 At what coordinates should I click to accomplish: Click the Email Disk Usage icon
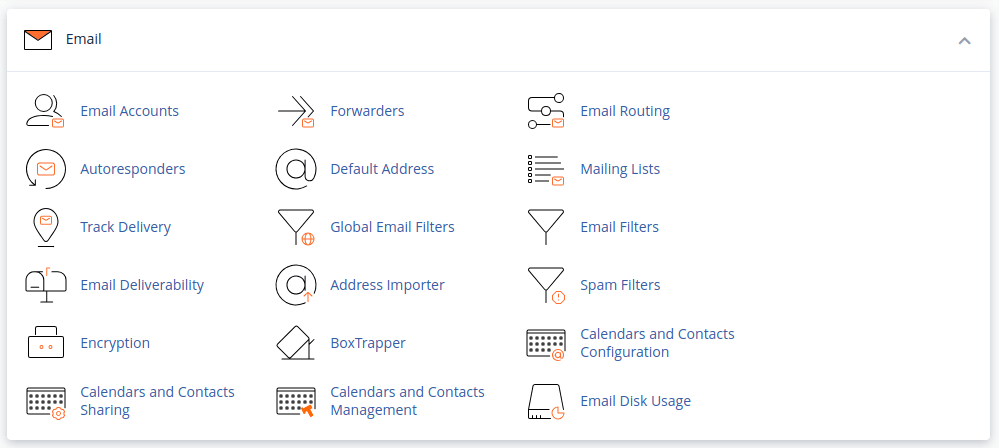(545, 401)
